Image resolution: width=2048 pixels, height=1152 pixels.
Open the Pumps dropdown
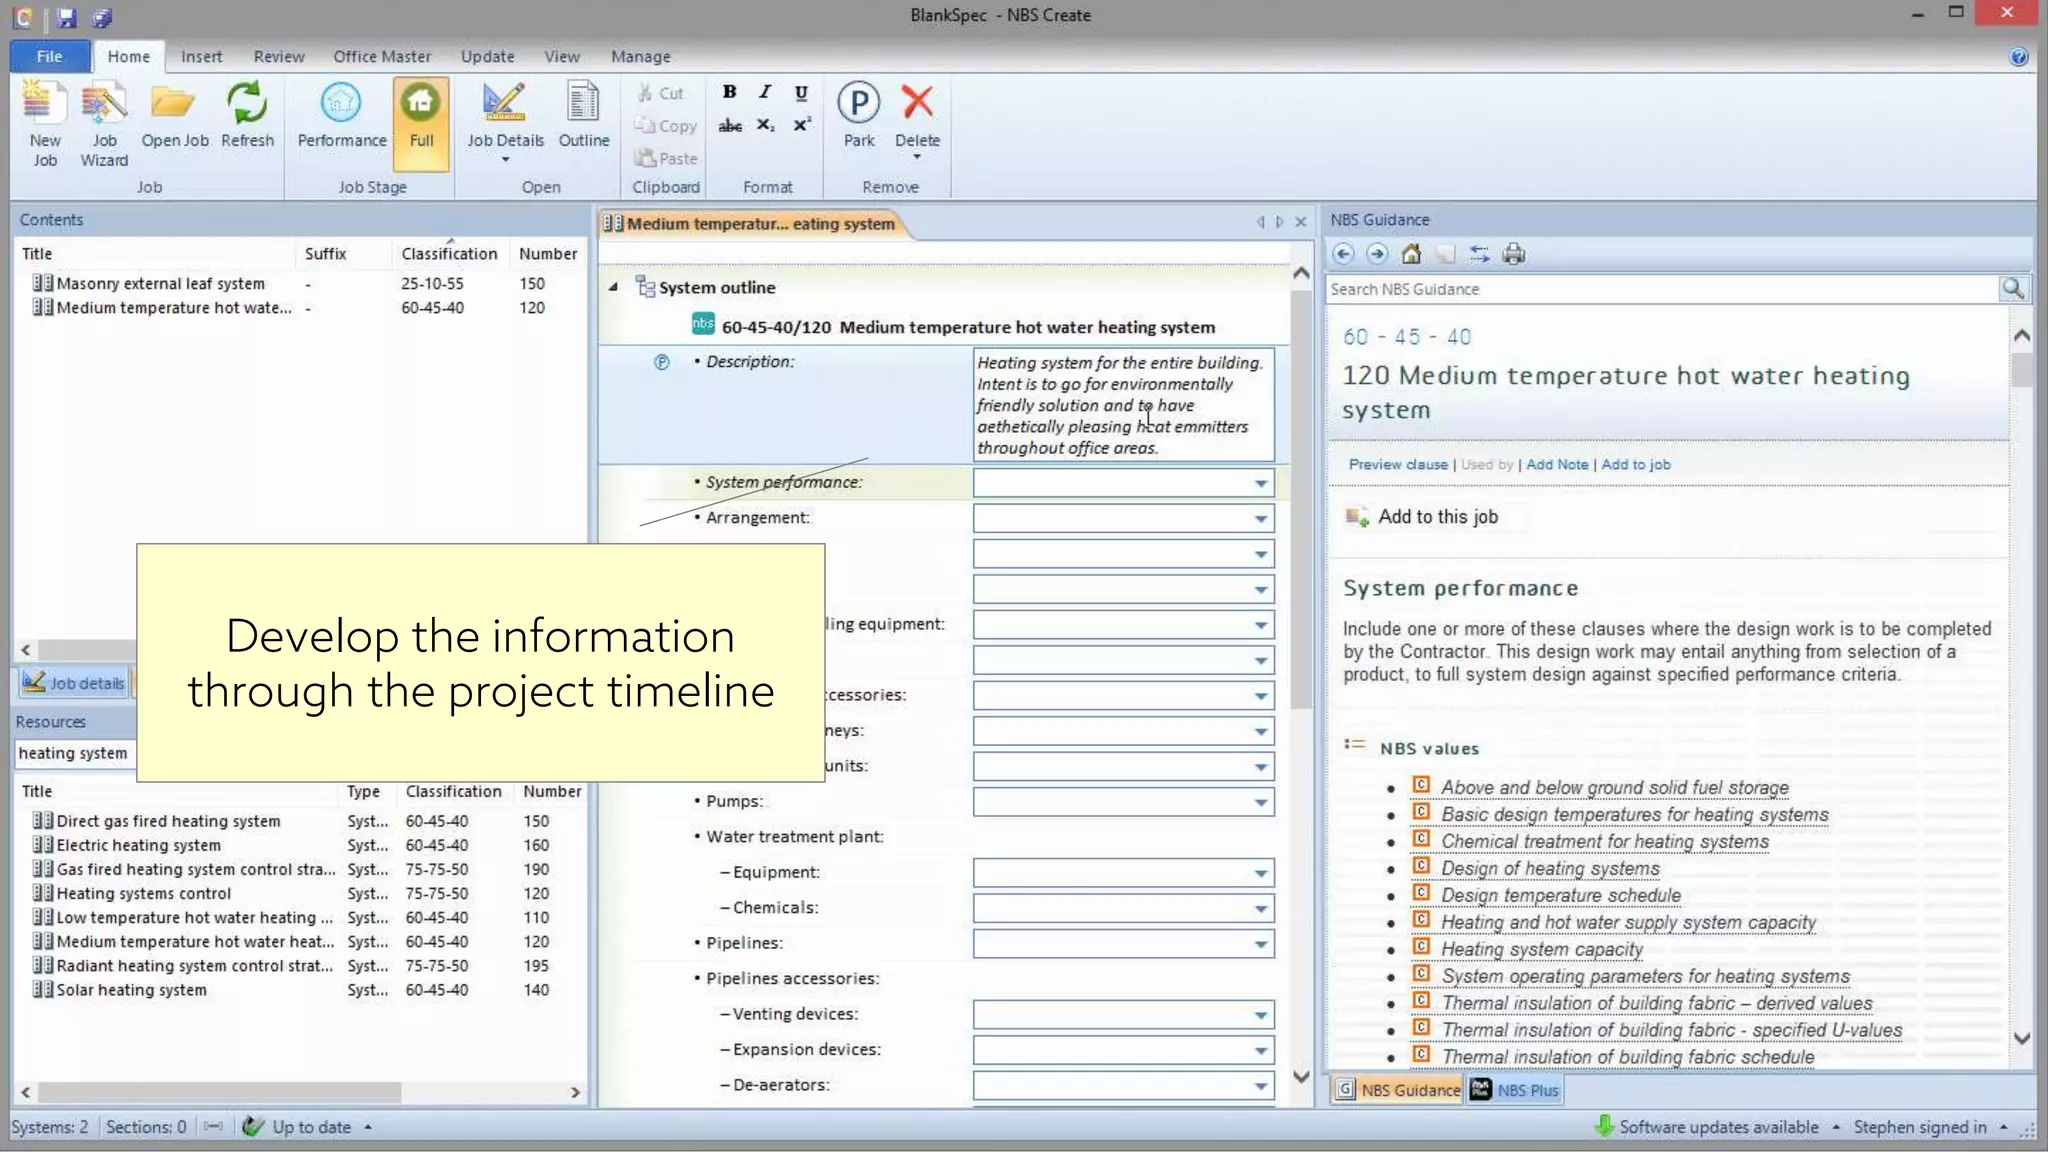1261,802
